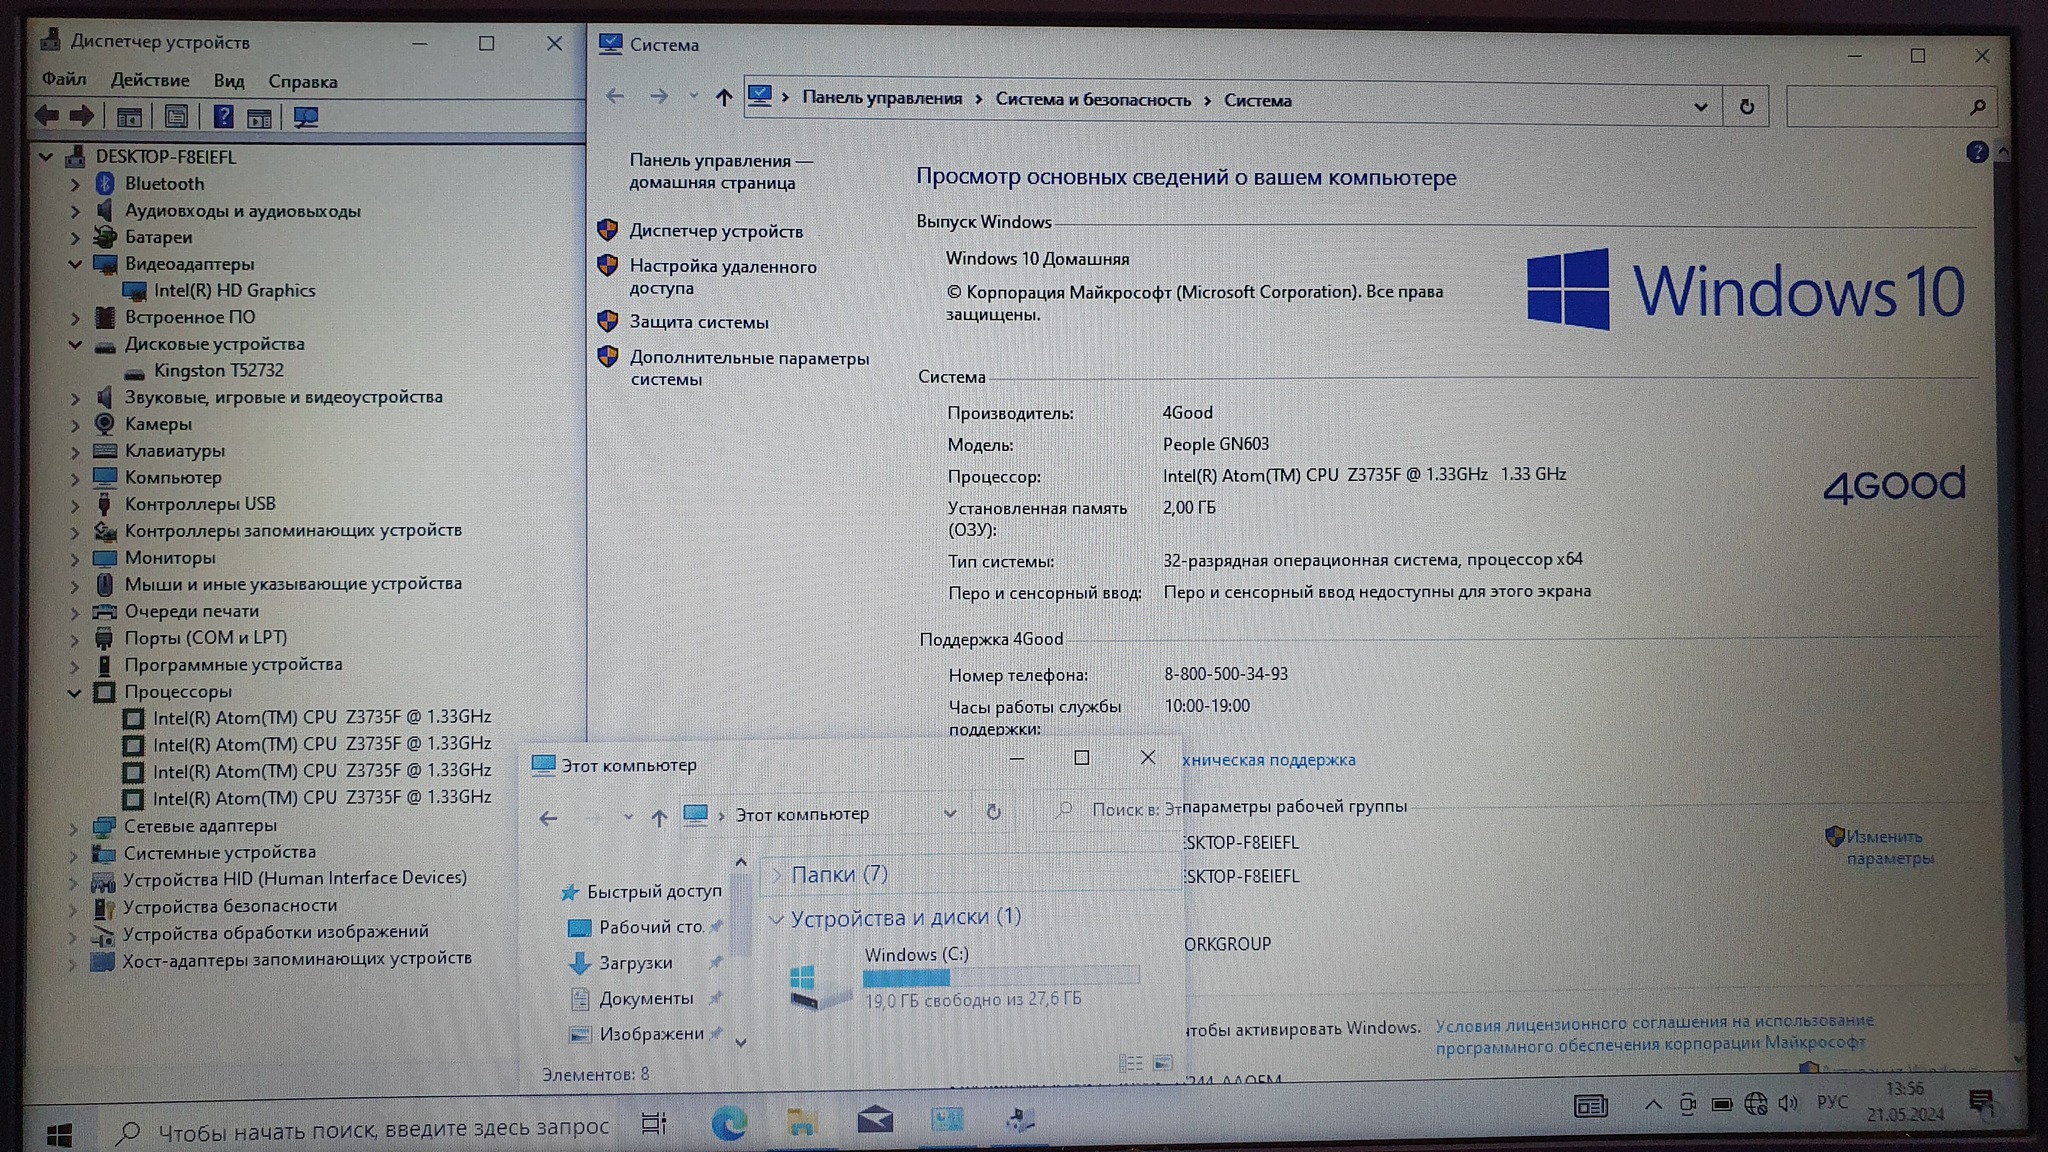Open Microsoft Edge from the taskbar

pos(729,1123)
